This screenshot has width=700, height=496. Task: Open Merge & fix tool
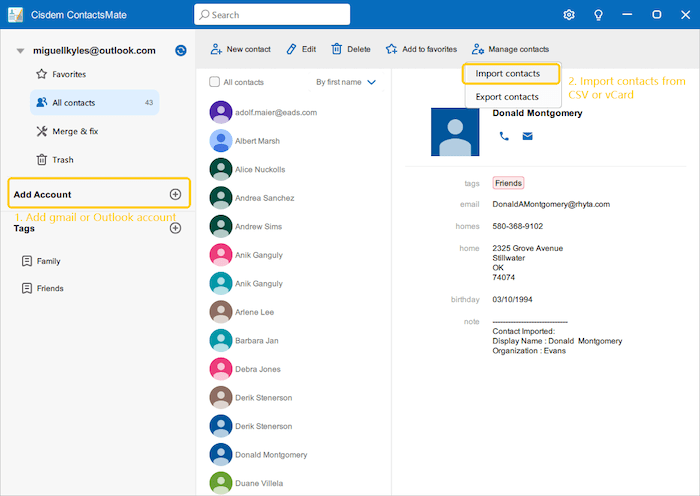pos(68,131)
